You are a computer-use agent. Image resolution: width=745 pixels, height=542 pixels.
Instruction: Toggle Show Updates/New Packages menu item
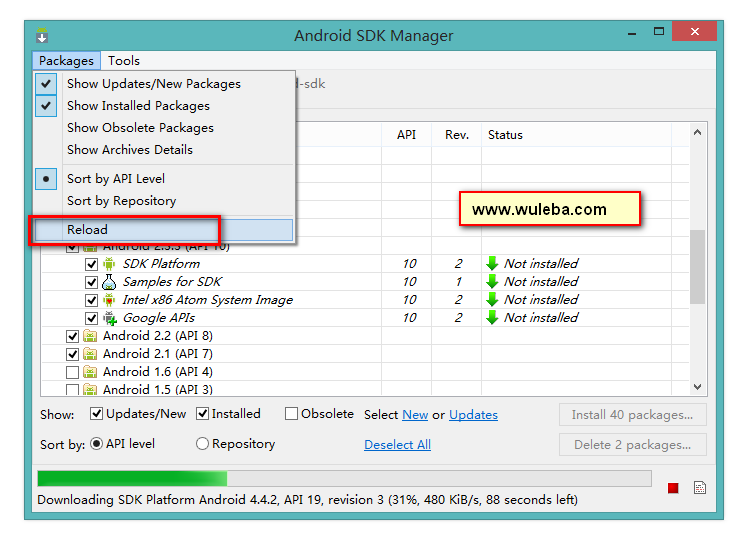[163, 84]
